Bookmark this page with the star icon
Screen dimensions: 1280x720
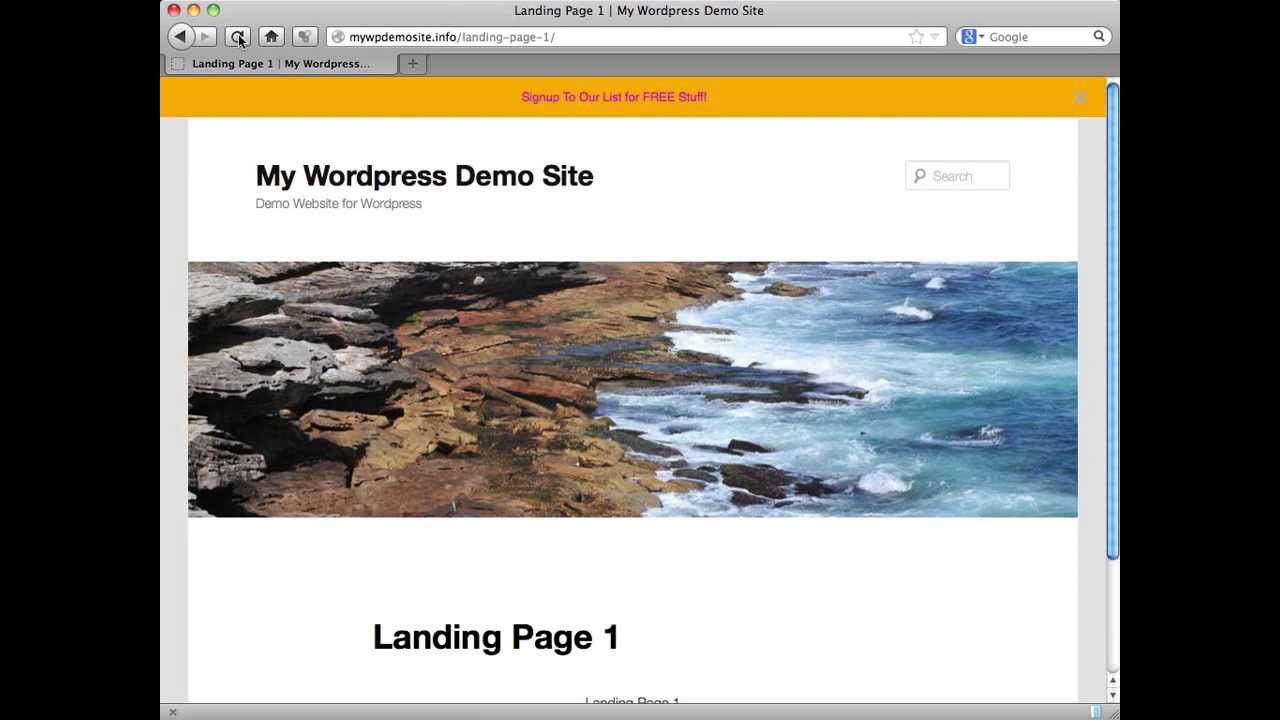[x=916, y=37]
